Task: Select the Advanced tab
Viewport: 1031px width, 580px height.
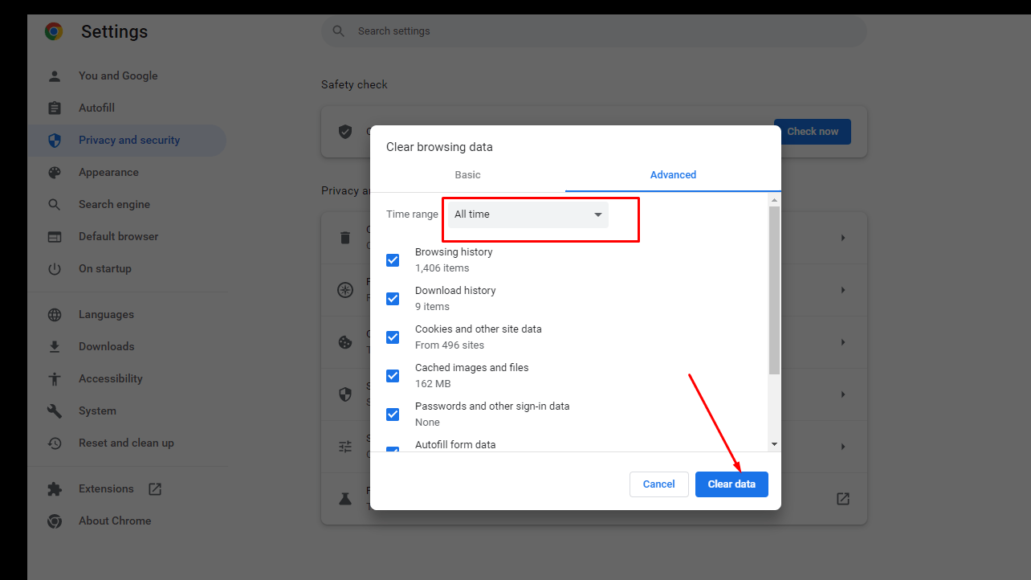Action: pos(673,174)
